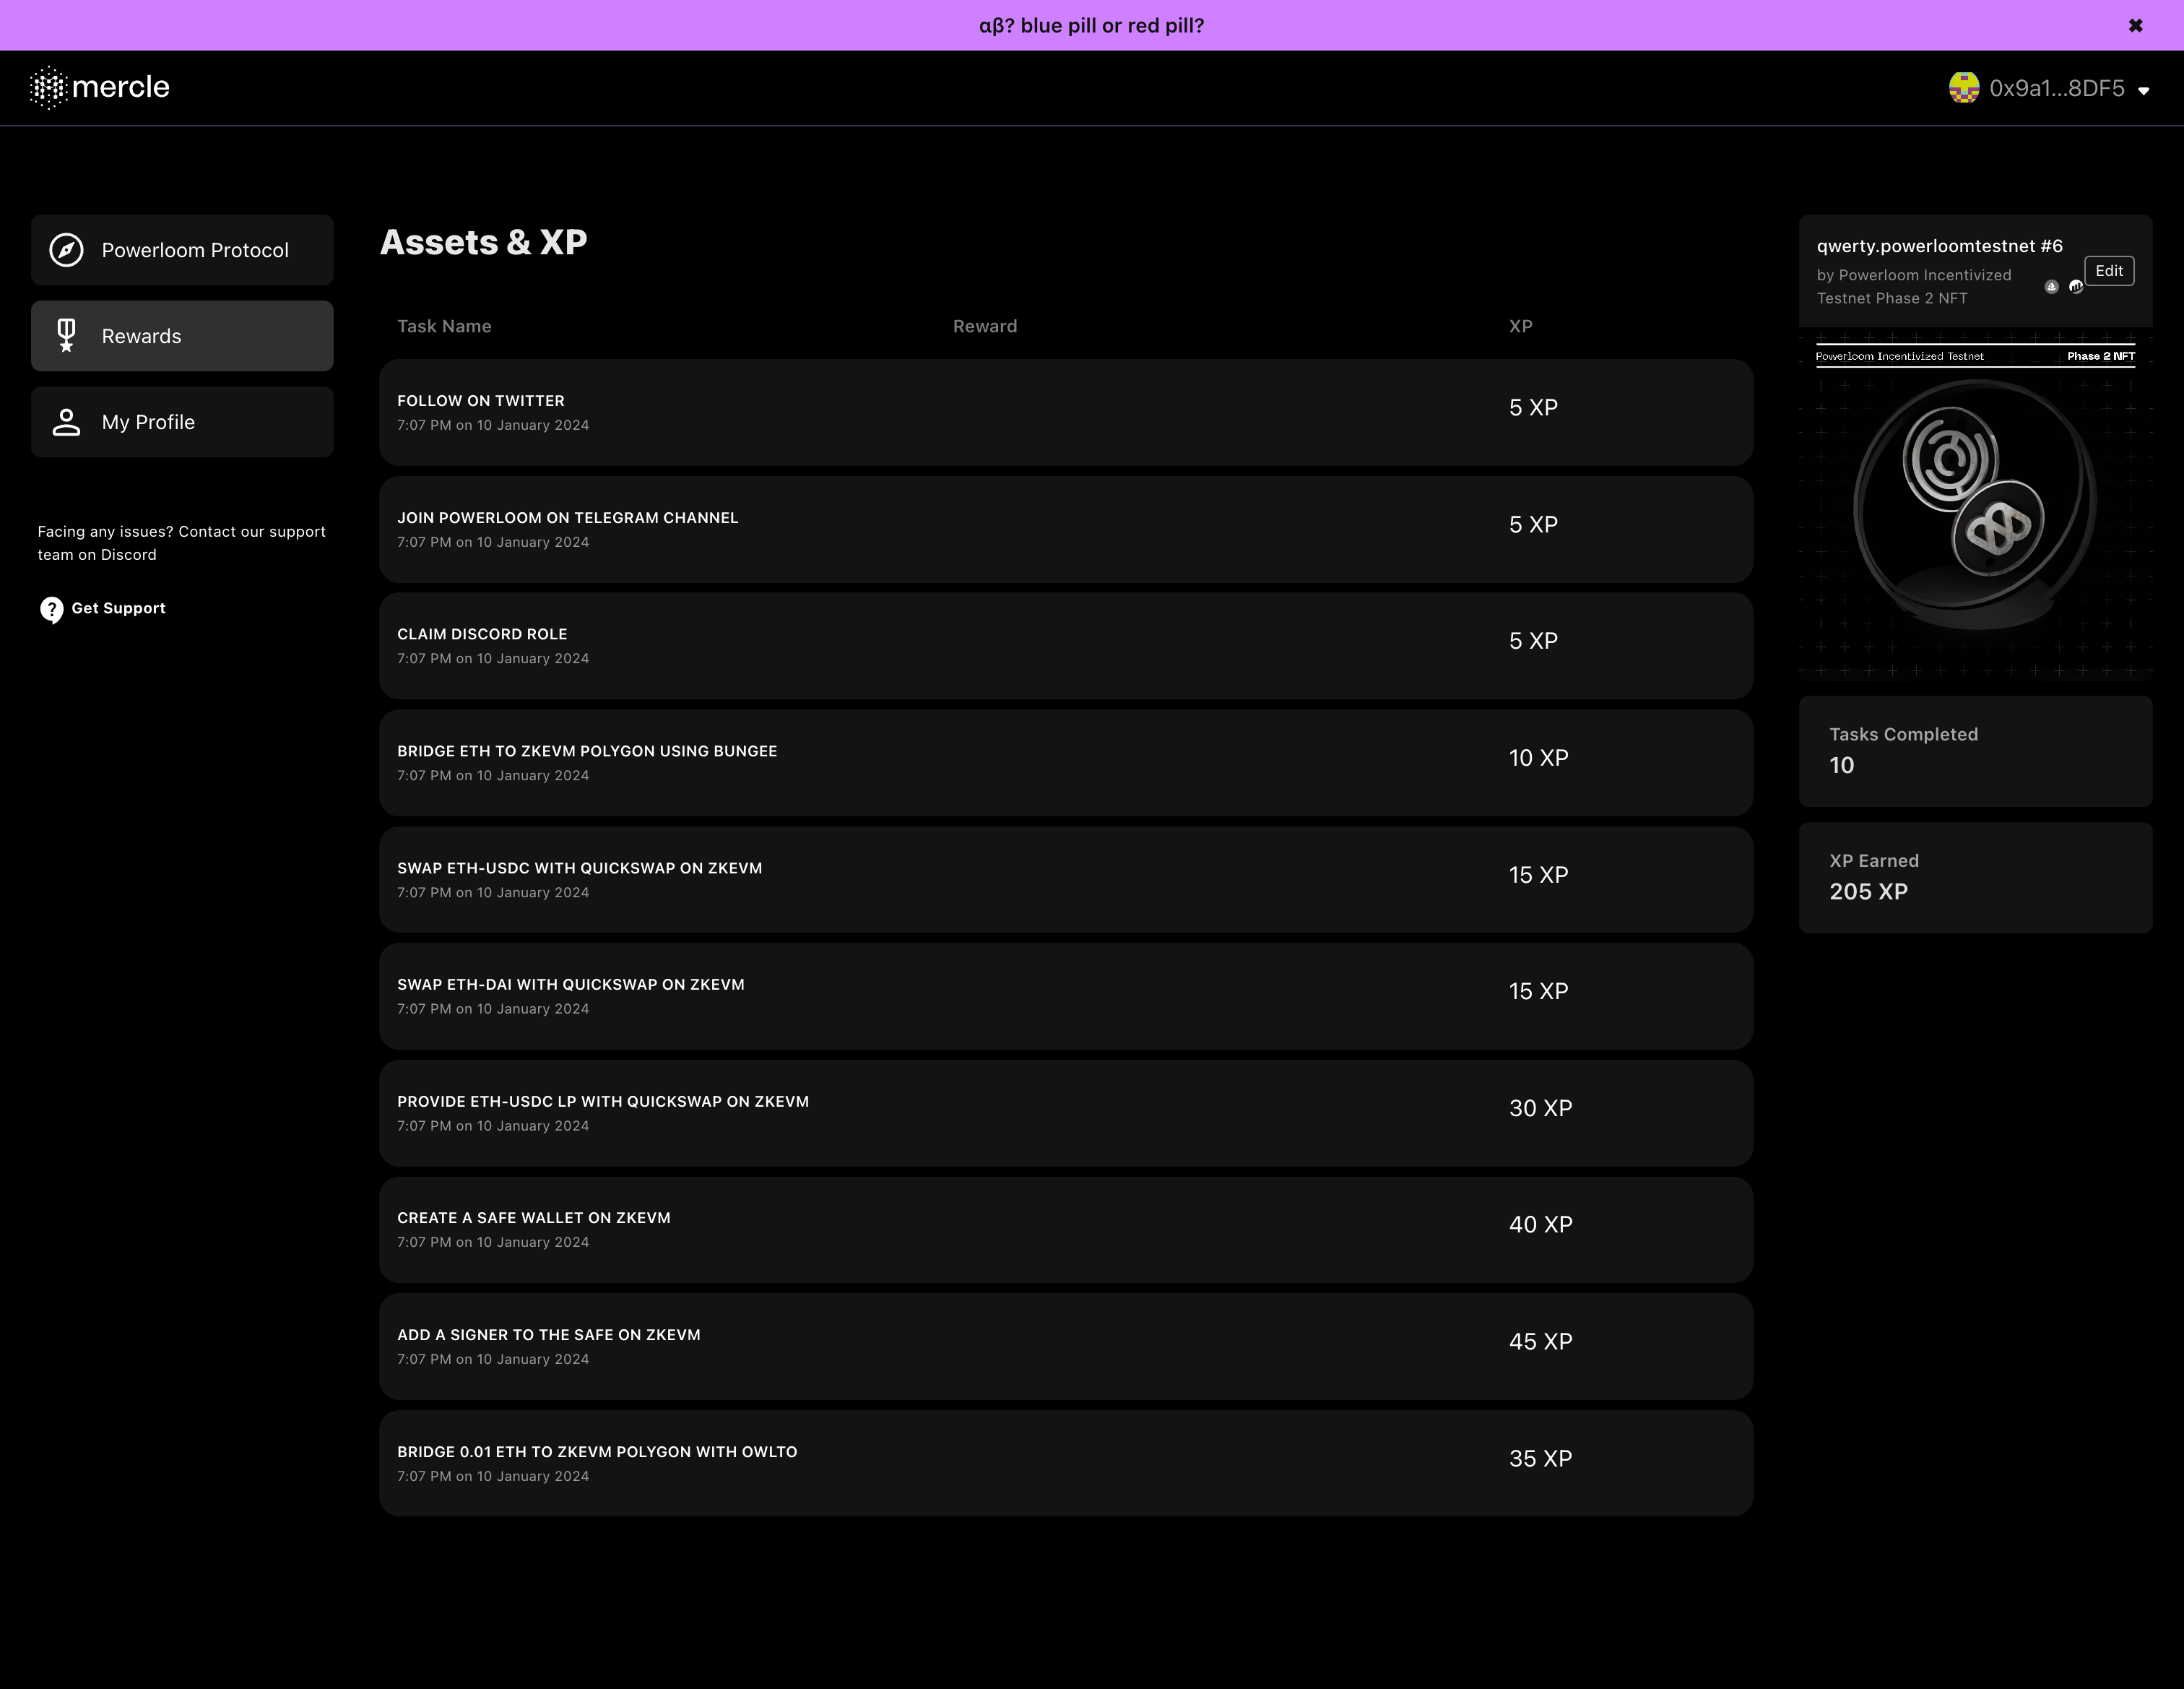This screenshot has width=2184, height=1689.
Task: Click the Get Support icon
Action: (51, 608)
